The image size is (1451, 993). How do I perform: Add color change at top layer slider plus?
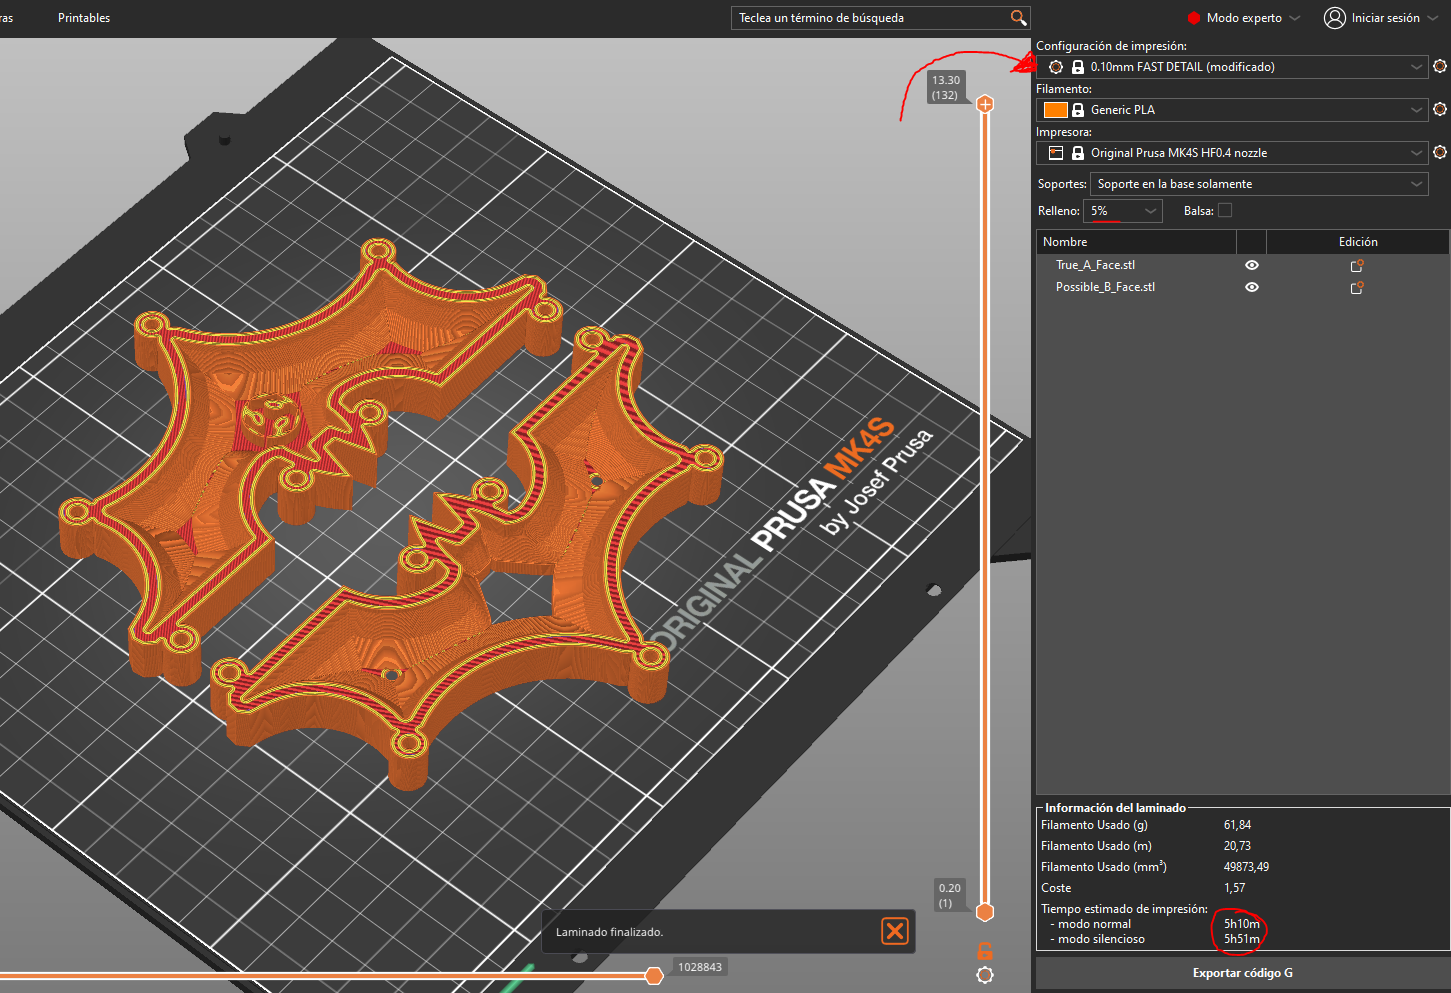(985, 104)
